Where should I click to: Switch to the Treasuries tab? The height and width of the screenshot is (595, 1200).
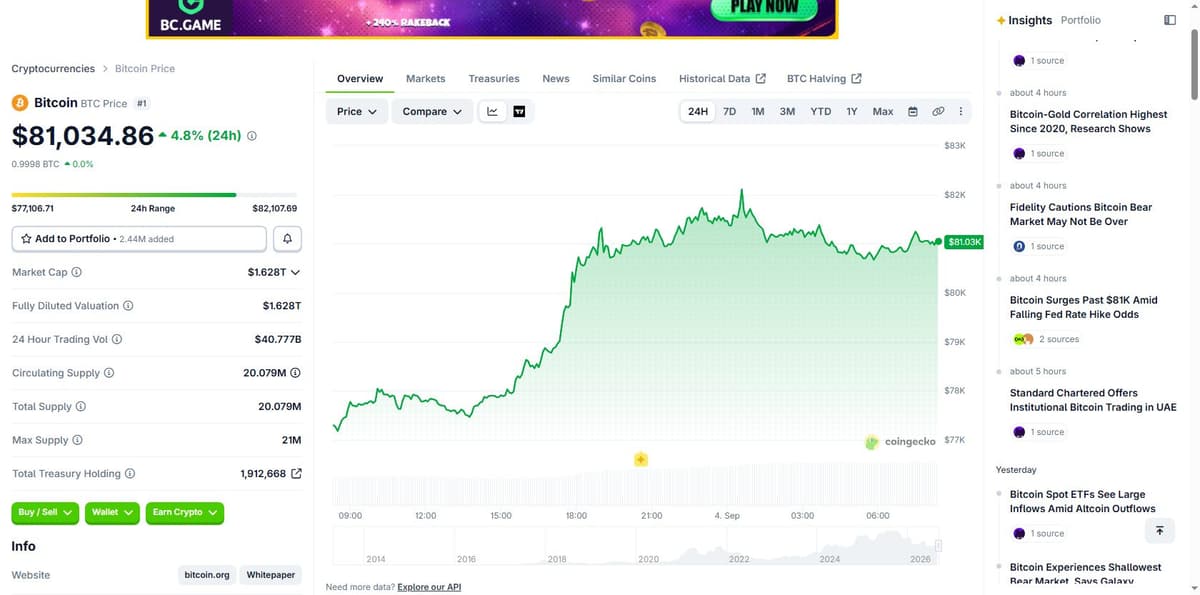[x=494, y=78]
